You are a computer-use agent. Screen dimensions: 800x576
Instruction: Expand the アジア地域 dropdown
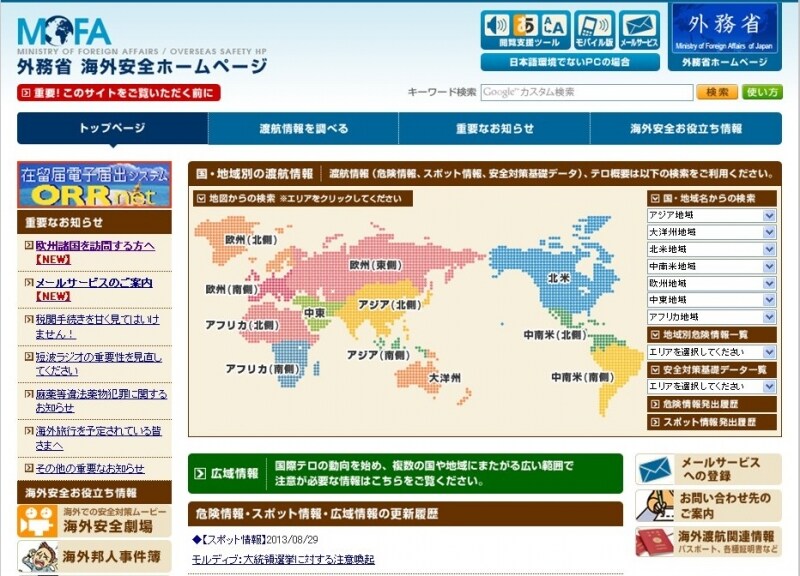coord(712,215)
